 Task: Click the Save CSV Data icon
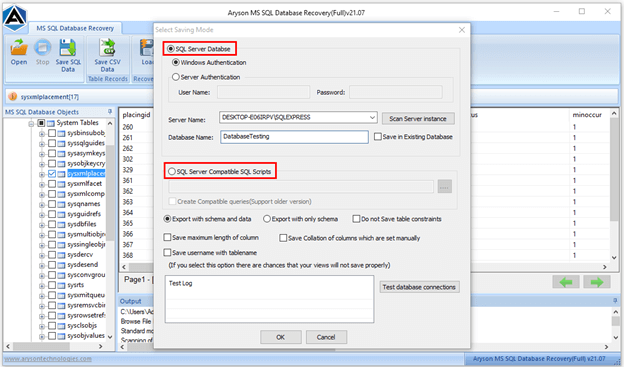107,48
